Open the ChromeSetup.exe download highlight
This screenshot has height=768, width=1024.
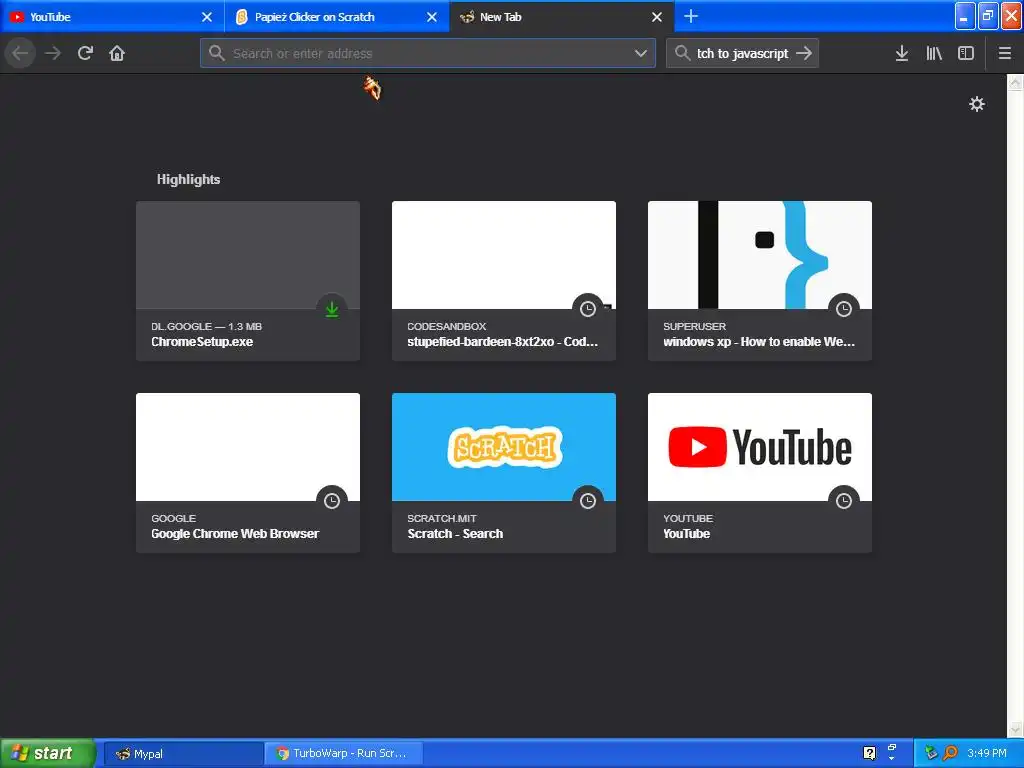click(x=248, y=281)
